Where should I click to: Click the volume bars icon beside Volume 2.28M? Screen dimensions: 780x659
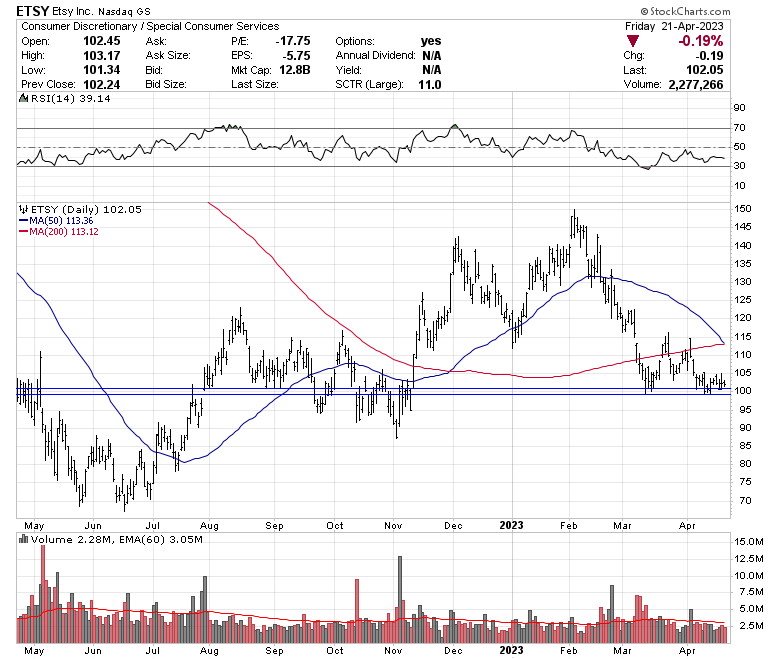[x=23, y=539]
